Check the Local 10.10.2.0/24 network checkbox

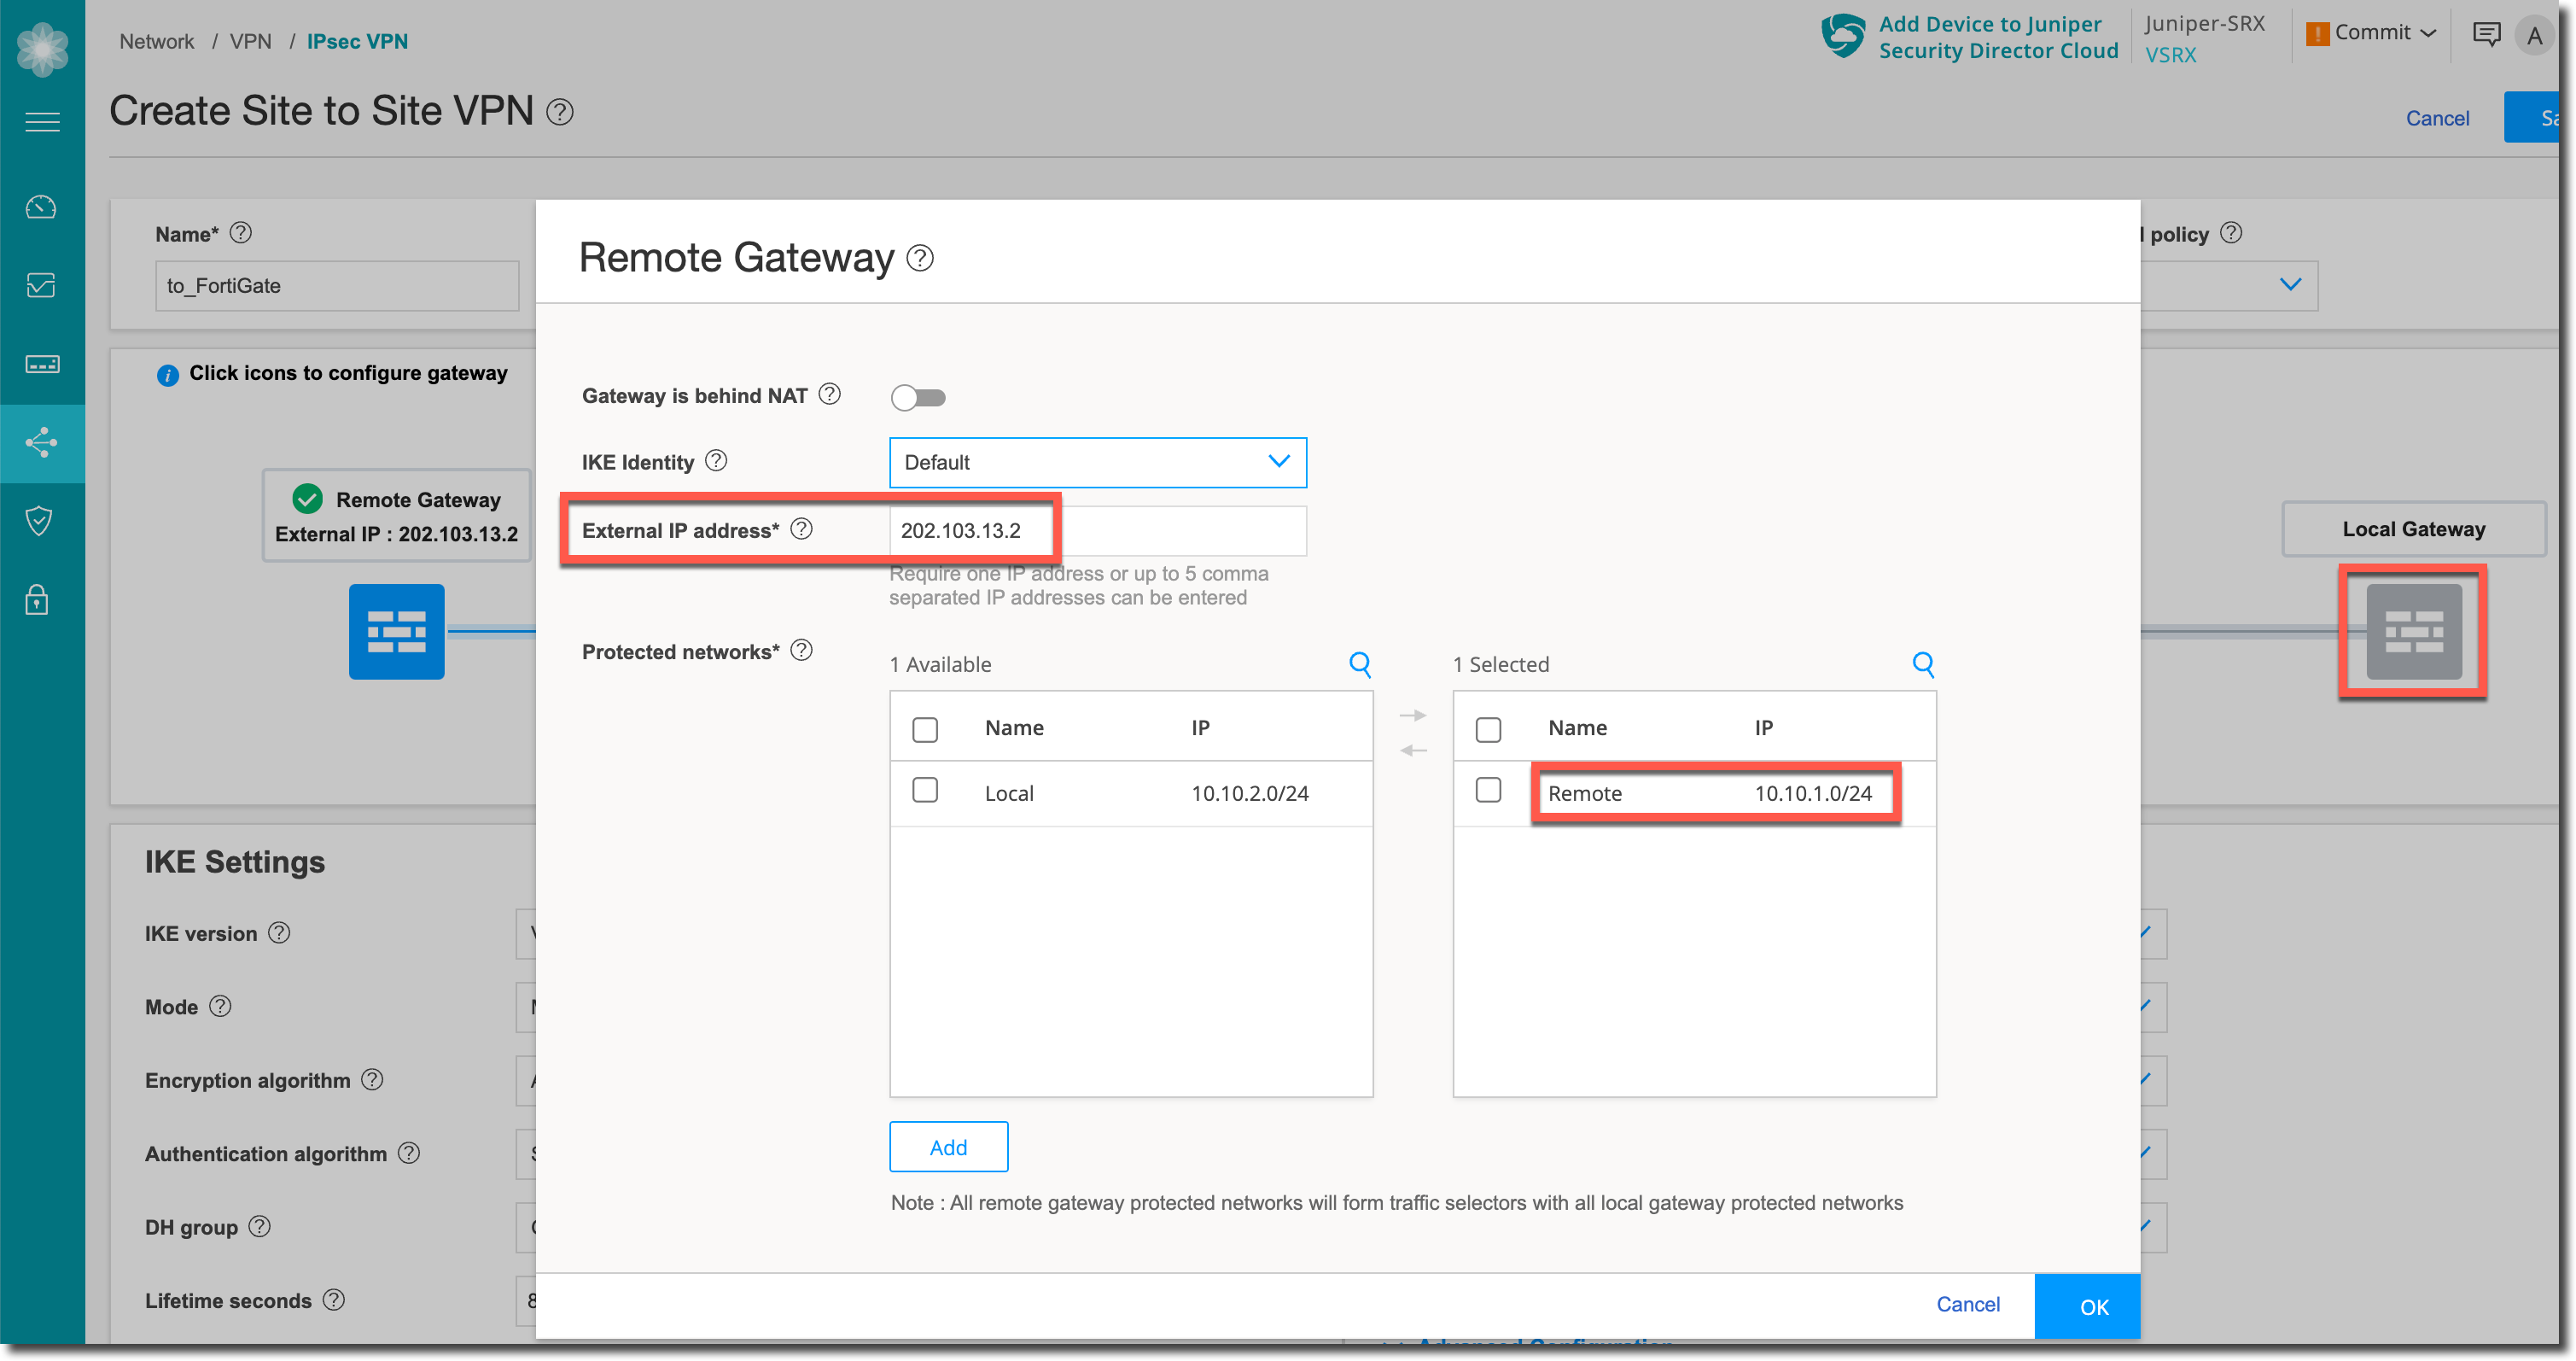(x=925, y=791)
